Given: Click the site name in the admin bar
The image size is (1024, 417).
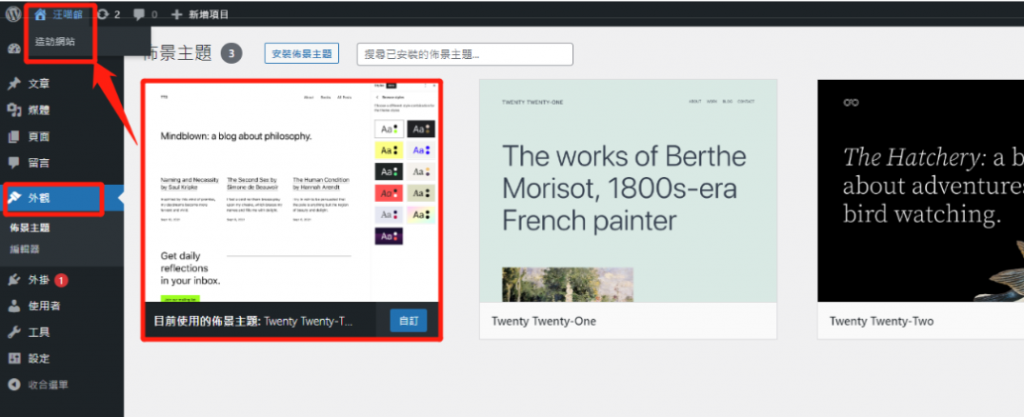Looking at the screenshot, I should (68, 14).
